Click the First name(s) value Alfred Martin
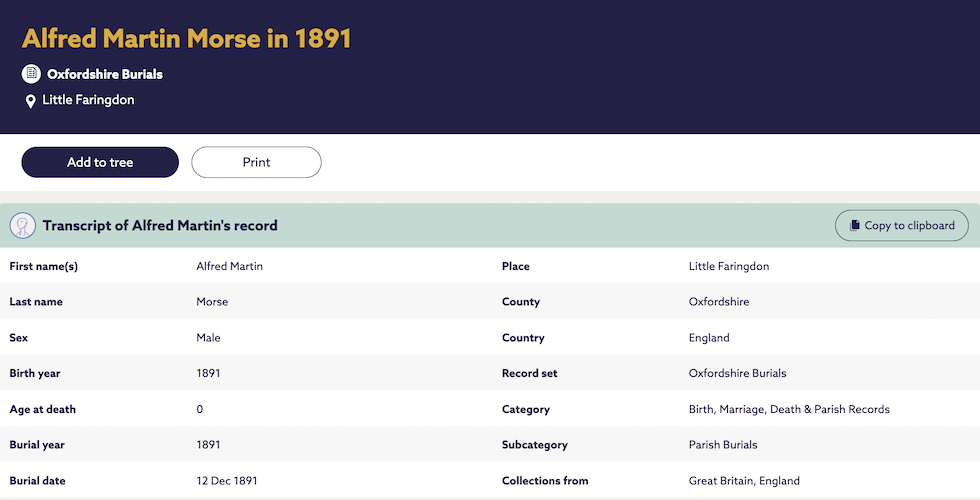This screenshot has height=500, width=980. [x=230, y=266]
